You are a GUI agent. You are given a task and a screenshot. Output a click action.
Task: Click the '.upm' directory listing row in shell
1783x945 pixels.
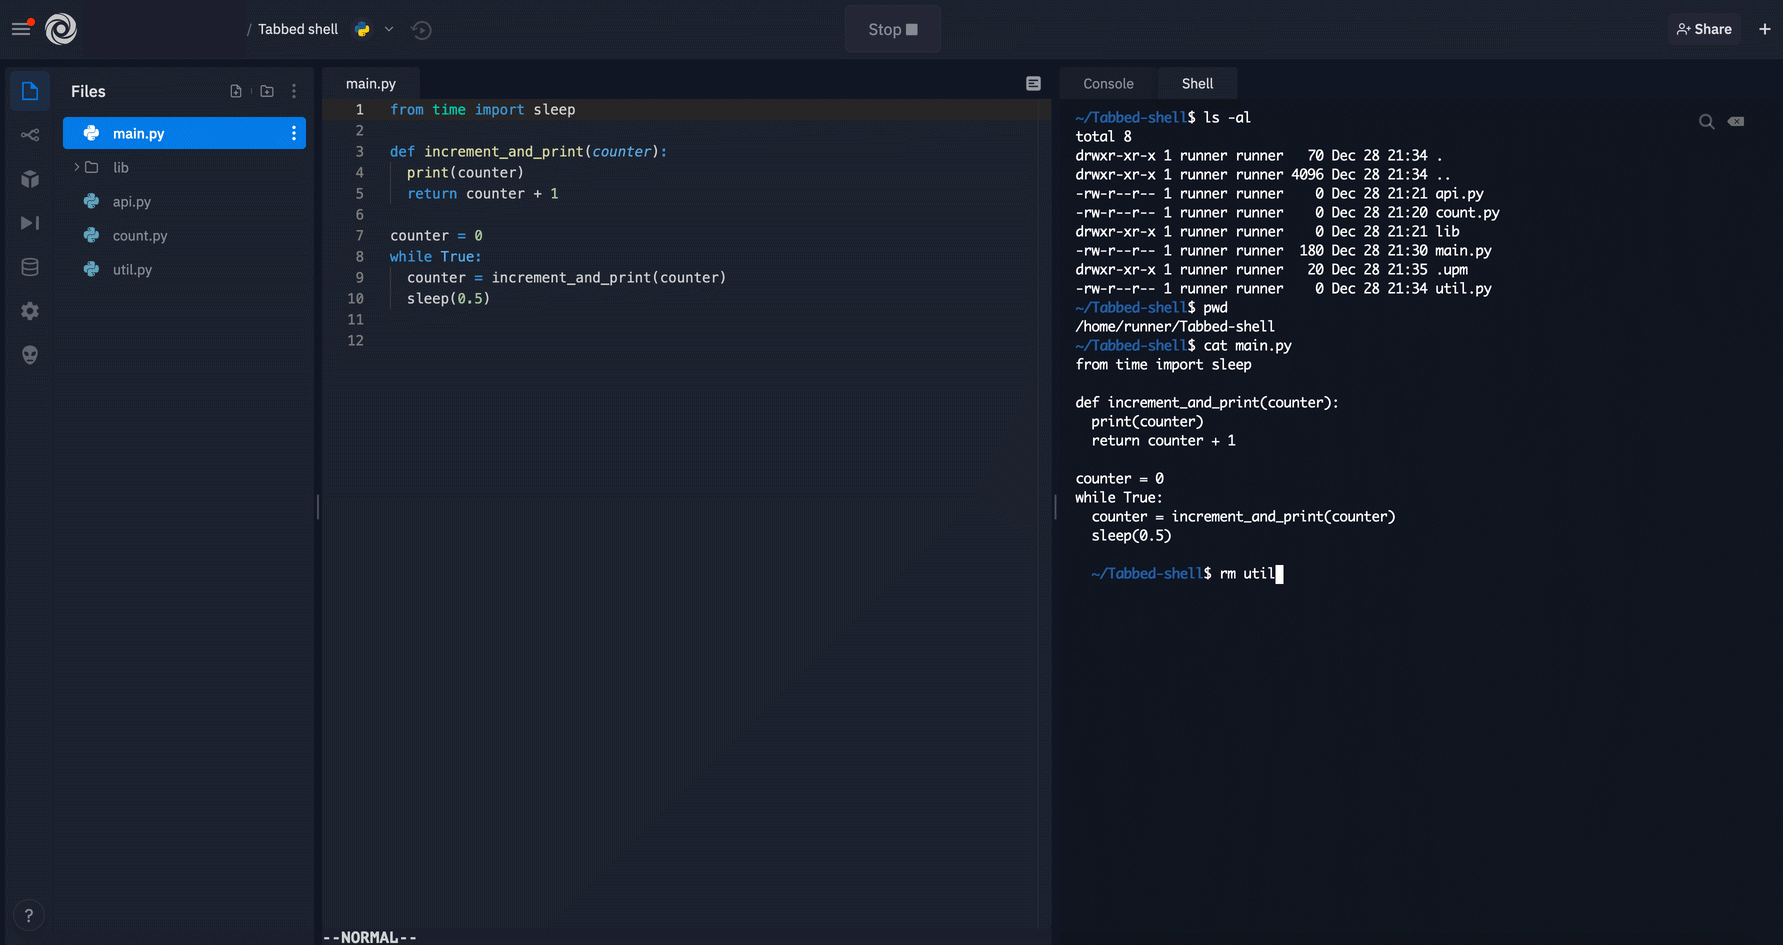click(1272, 270)
